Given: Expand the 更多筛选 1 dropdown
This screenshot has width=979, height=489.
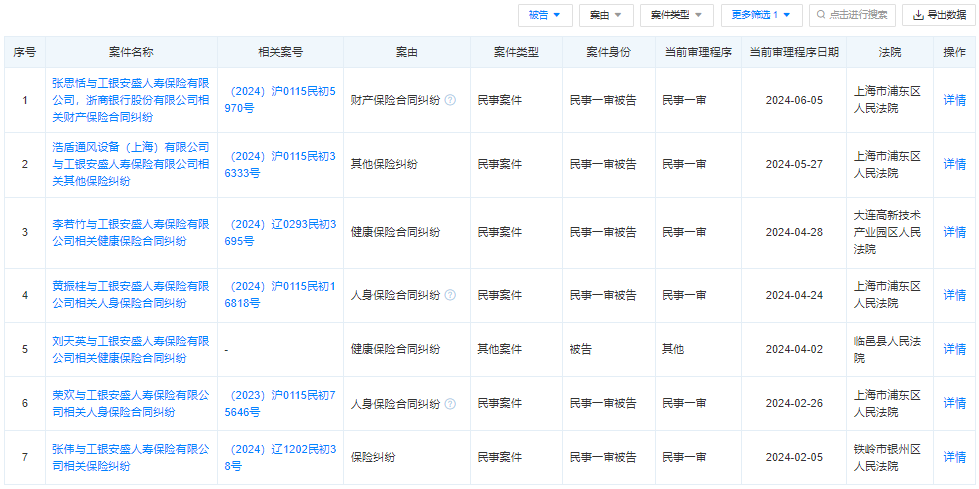Looking at the screenshot, I should click(x=760, y=15).
